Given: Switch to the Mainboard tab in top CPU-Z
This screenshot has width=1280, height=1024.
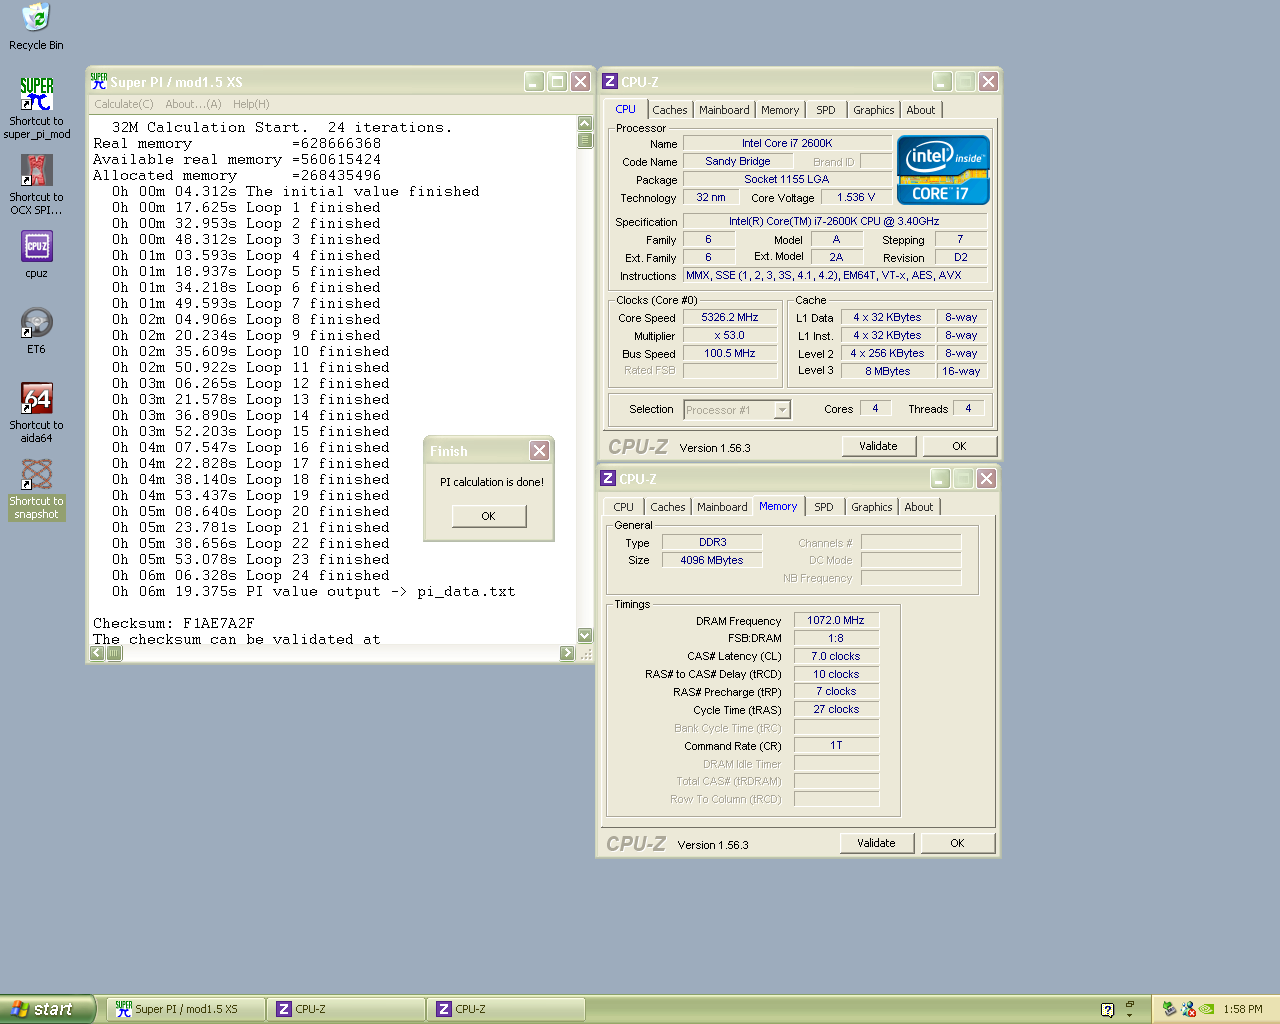Looking at the screenshot, I should coord(724,110).
